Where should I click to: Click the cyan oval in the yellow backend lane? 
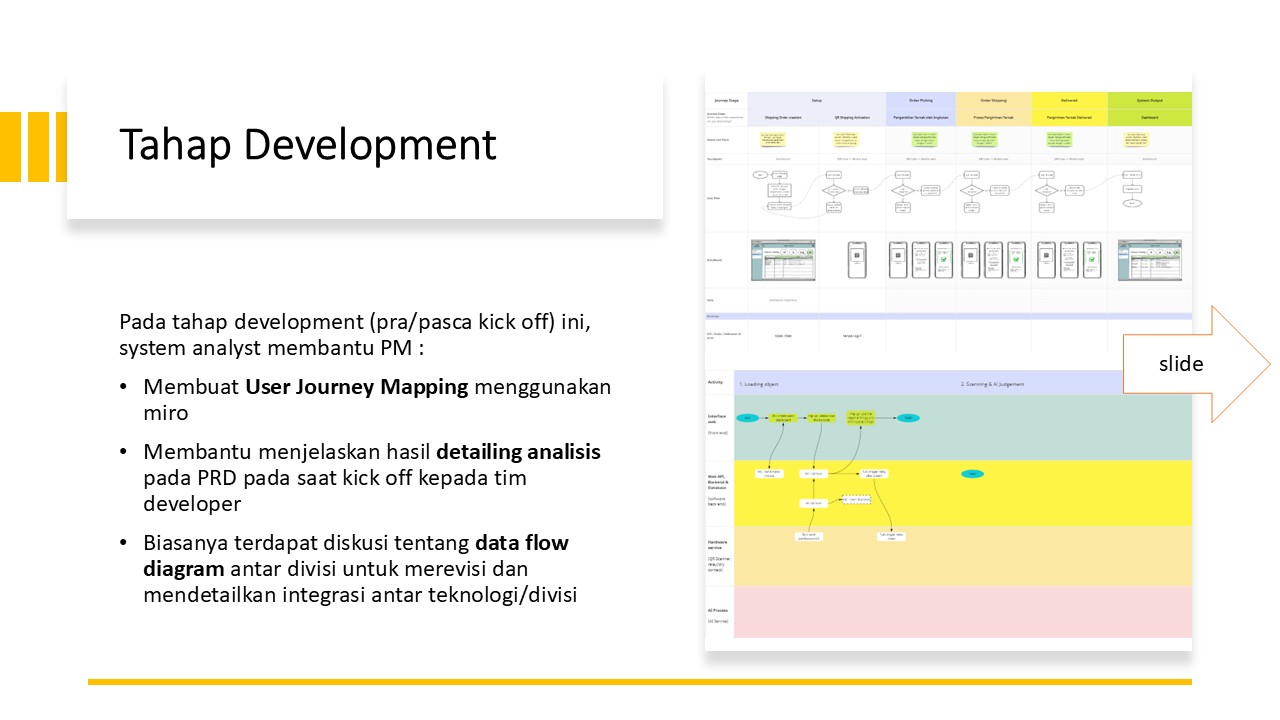coord(969,473)
